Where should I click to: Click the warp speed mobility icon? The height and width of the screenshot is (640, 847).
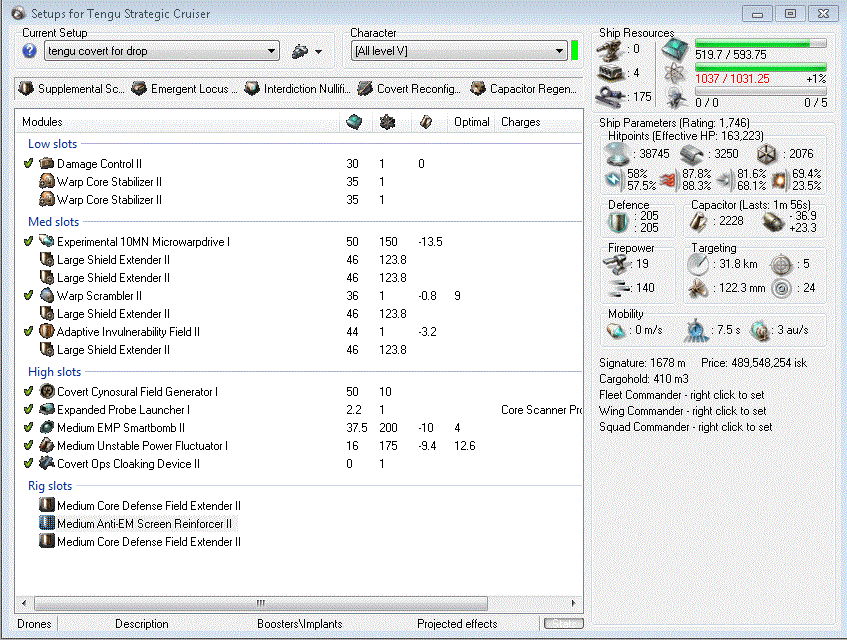(759, 331)
